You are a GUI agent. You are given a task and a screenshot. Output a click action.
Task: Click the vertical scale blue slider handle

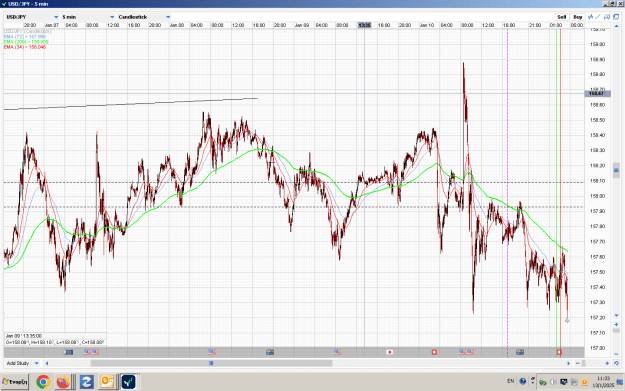(616, 170)
